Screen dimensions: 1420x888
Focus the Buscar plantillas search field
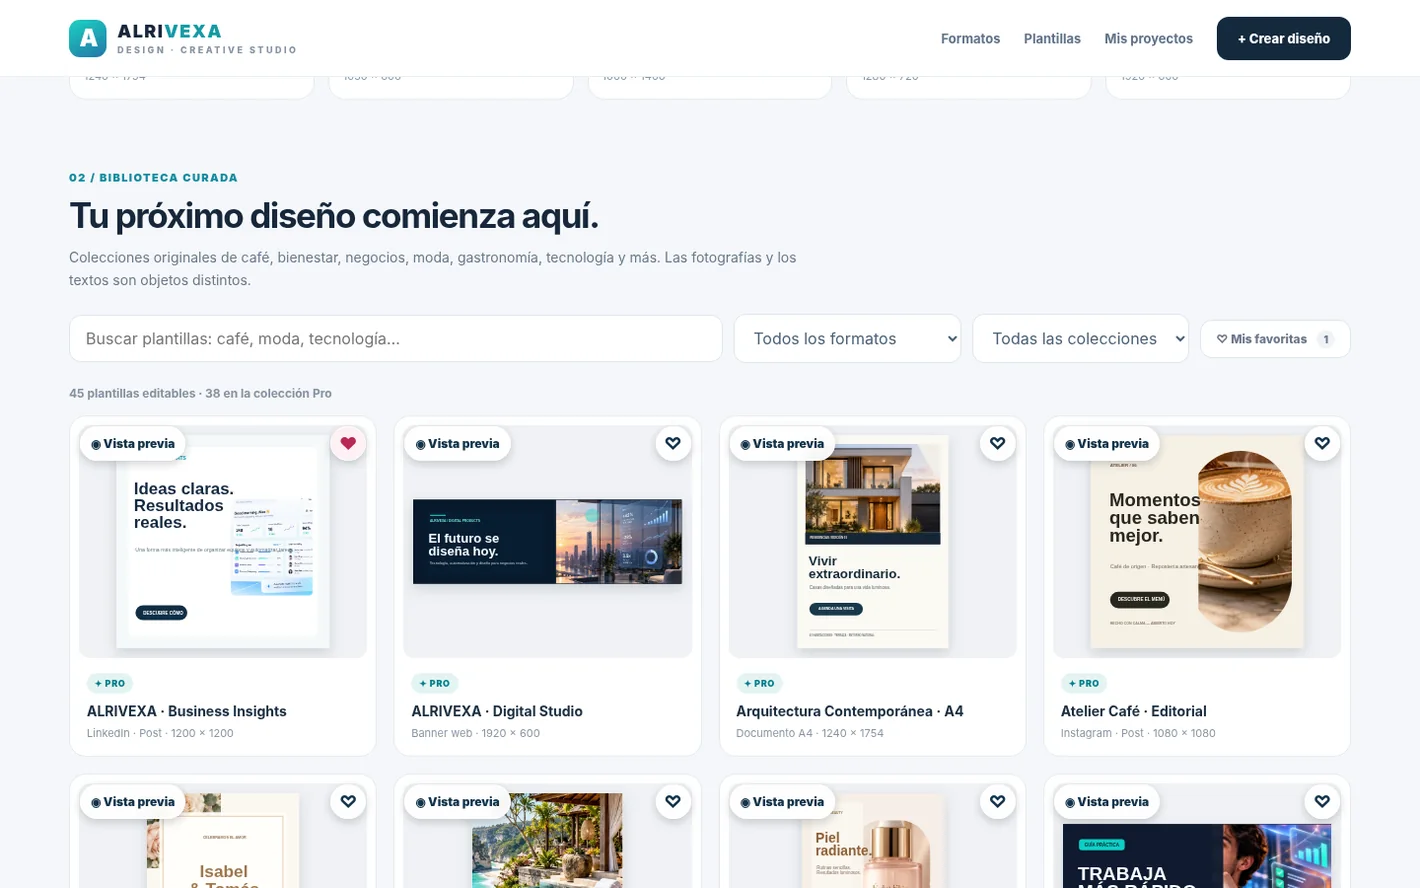tap(396, 339)
